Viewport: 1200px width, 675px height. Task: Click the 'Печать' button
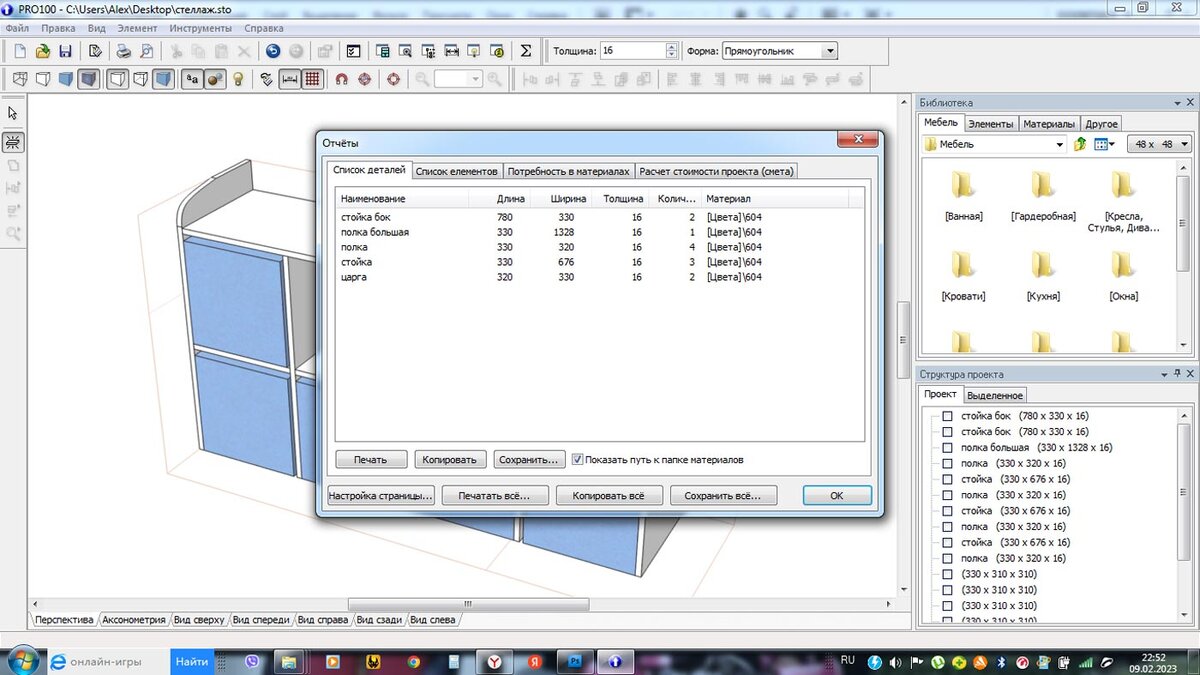tap(372, 460)
